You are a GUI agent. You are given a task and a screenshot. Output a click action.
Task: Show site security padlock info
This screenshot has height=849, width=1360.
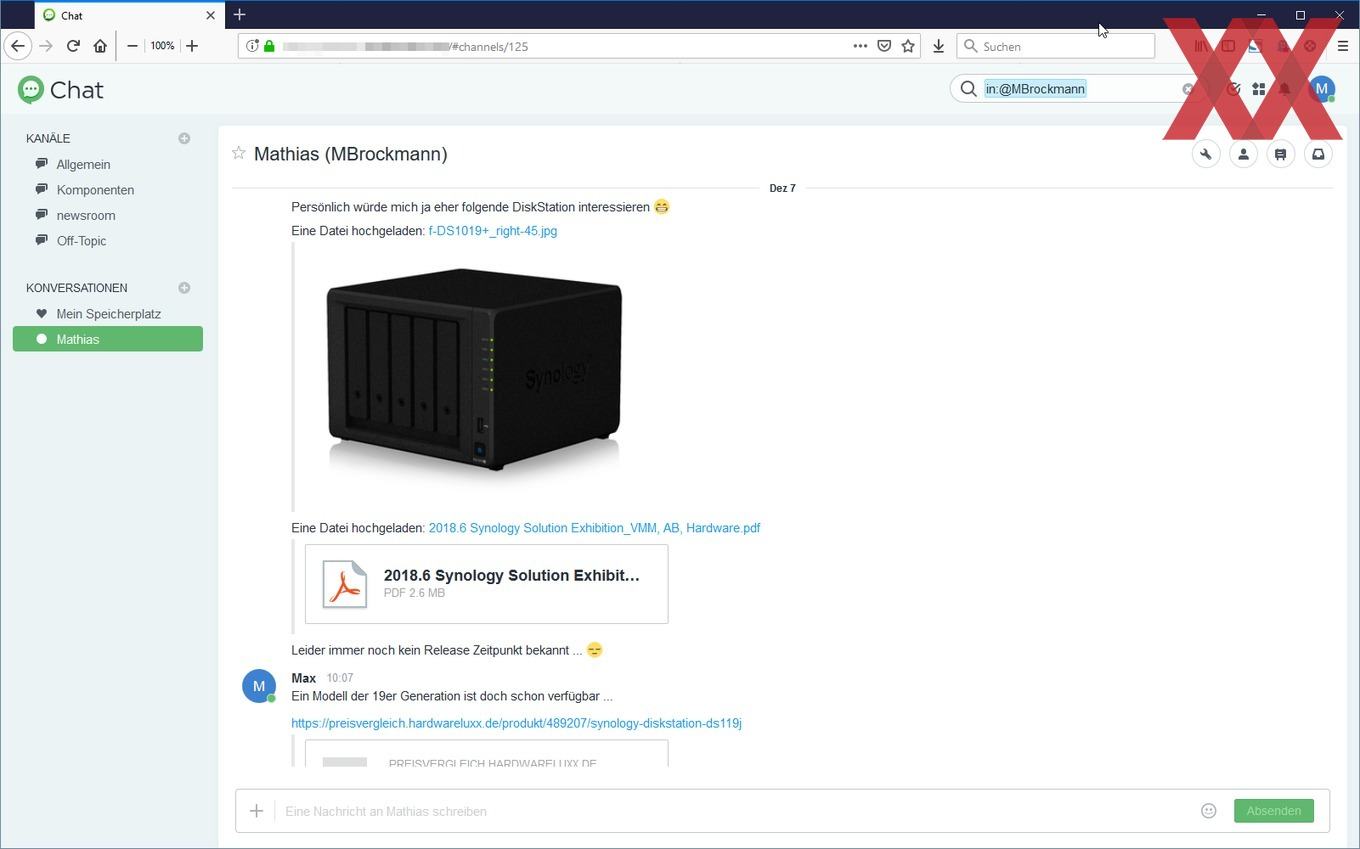(269, 46)
